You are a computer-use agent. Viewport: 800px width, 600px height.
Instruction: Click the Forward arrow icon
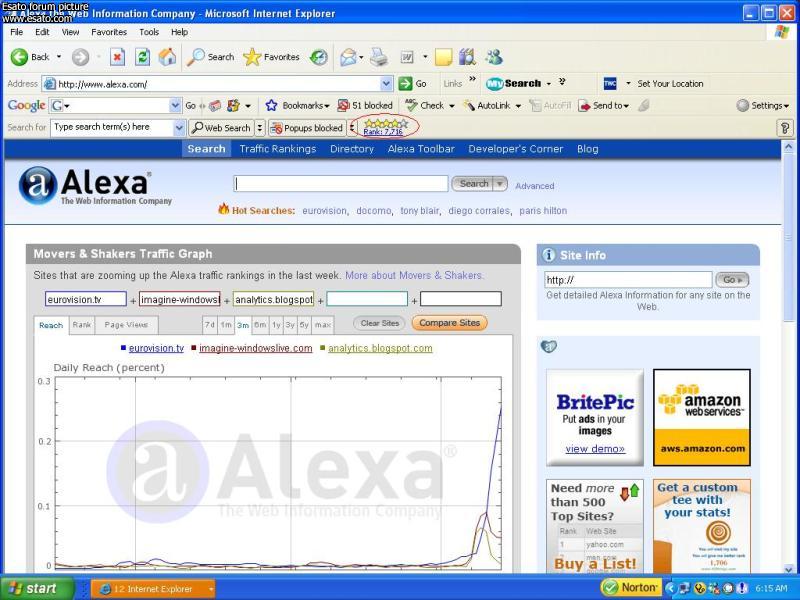(80, 57)
